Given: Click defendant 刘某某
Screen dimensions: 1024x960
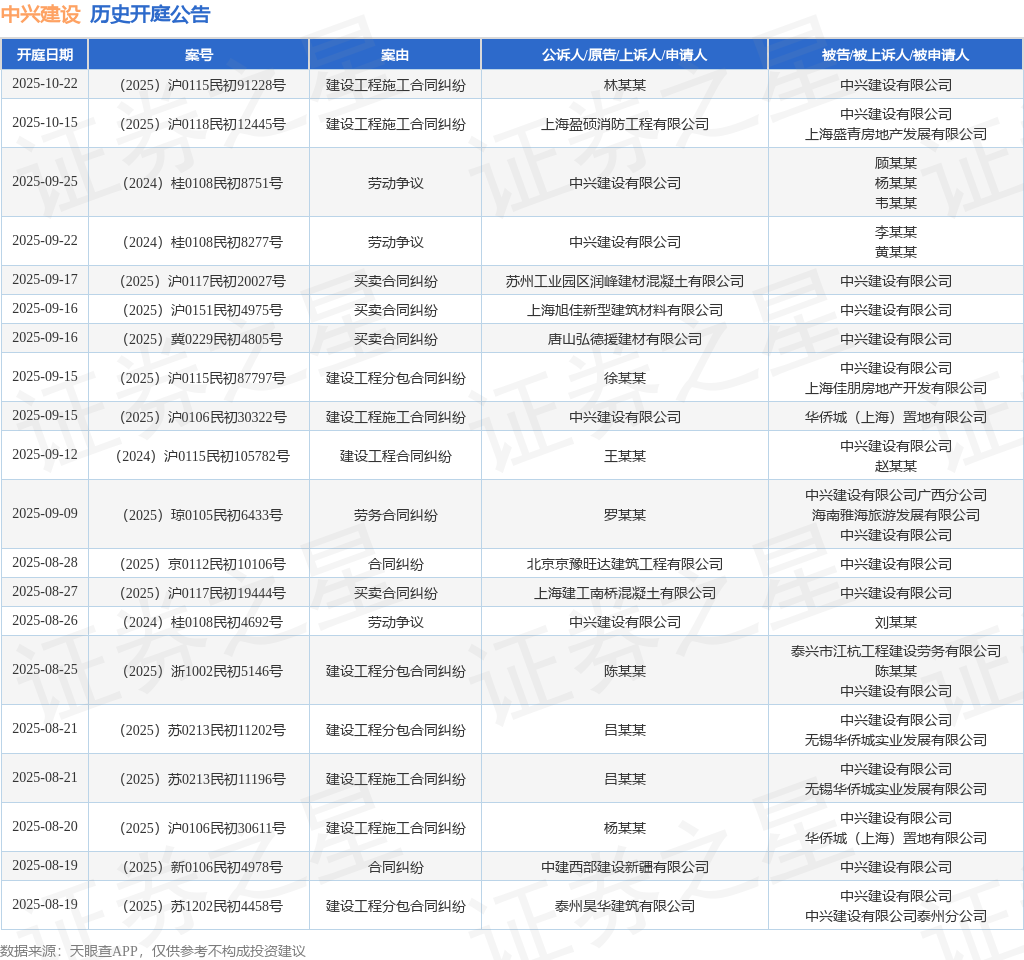Looking at the screenshot, I should (895, 622).
